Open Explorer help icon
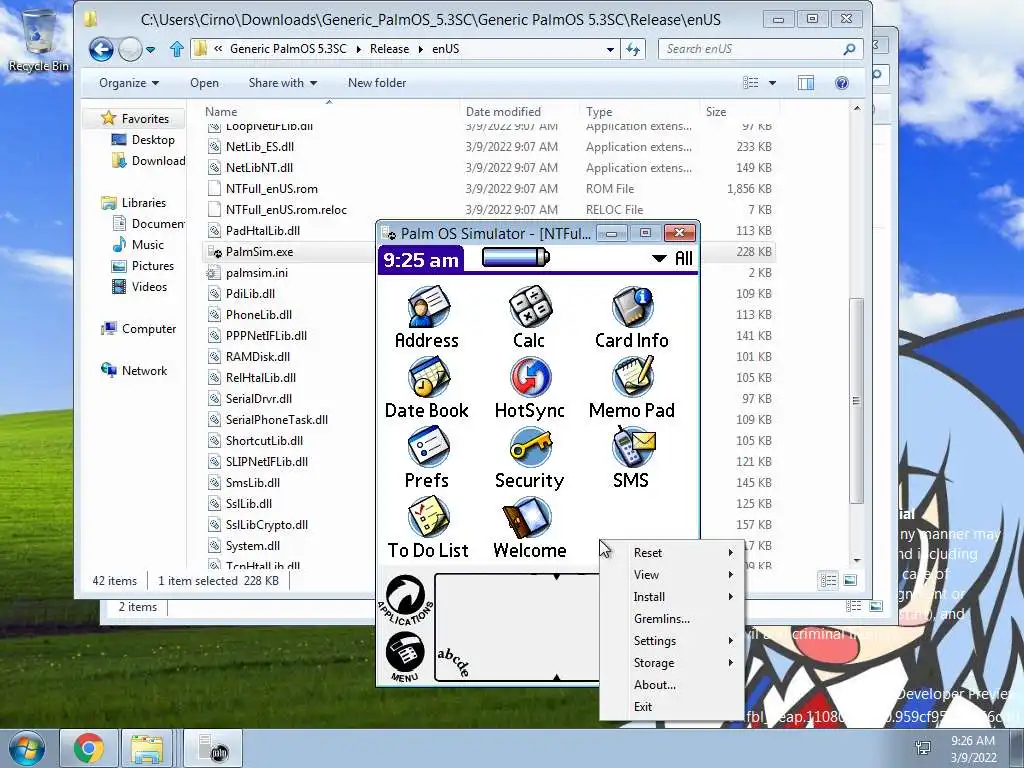This screenshot has height=768, width=1024. point(842,83)
